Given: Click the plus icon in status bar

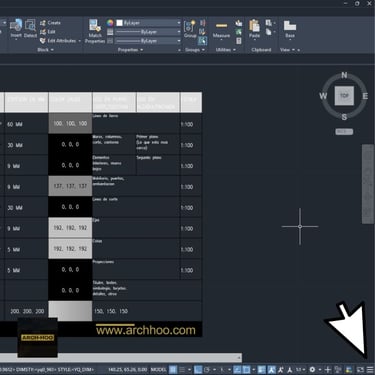Looking at the screenshot, I should (328, 369).
